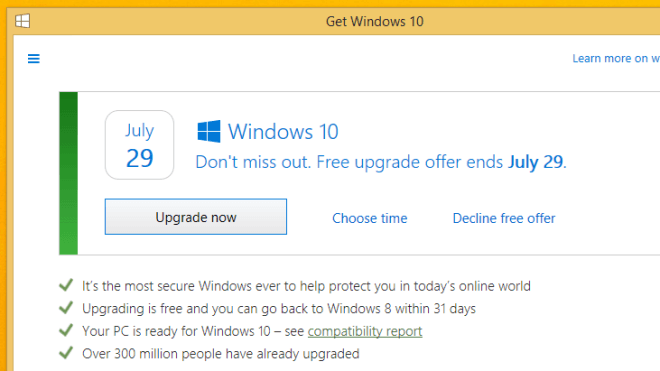Open the compatibility report link
This screenshot has width=660, height=371.
coord(365,331)
